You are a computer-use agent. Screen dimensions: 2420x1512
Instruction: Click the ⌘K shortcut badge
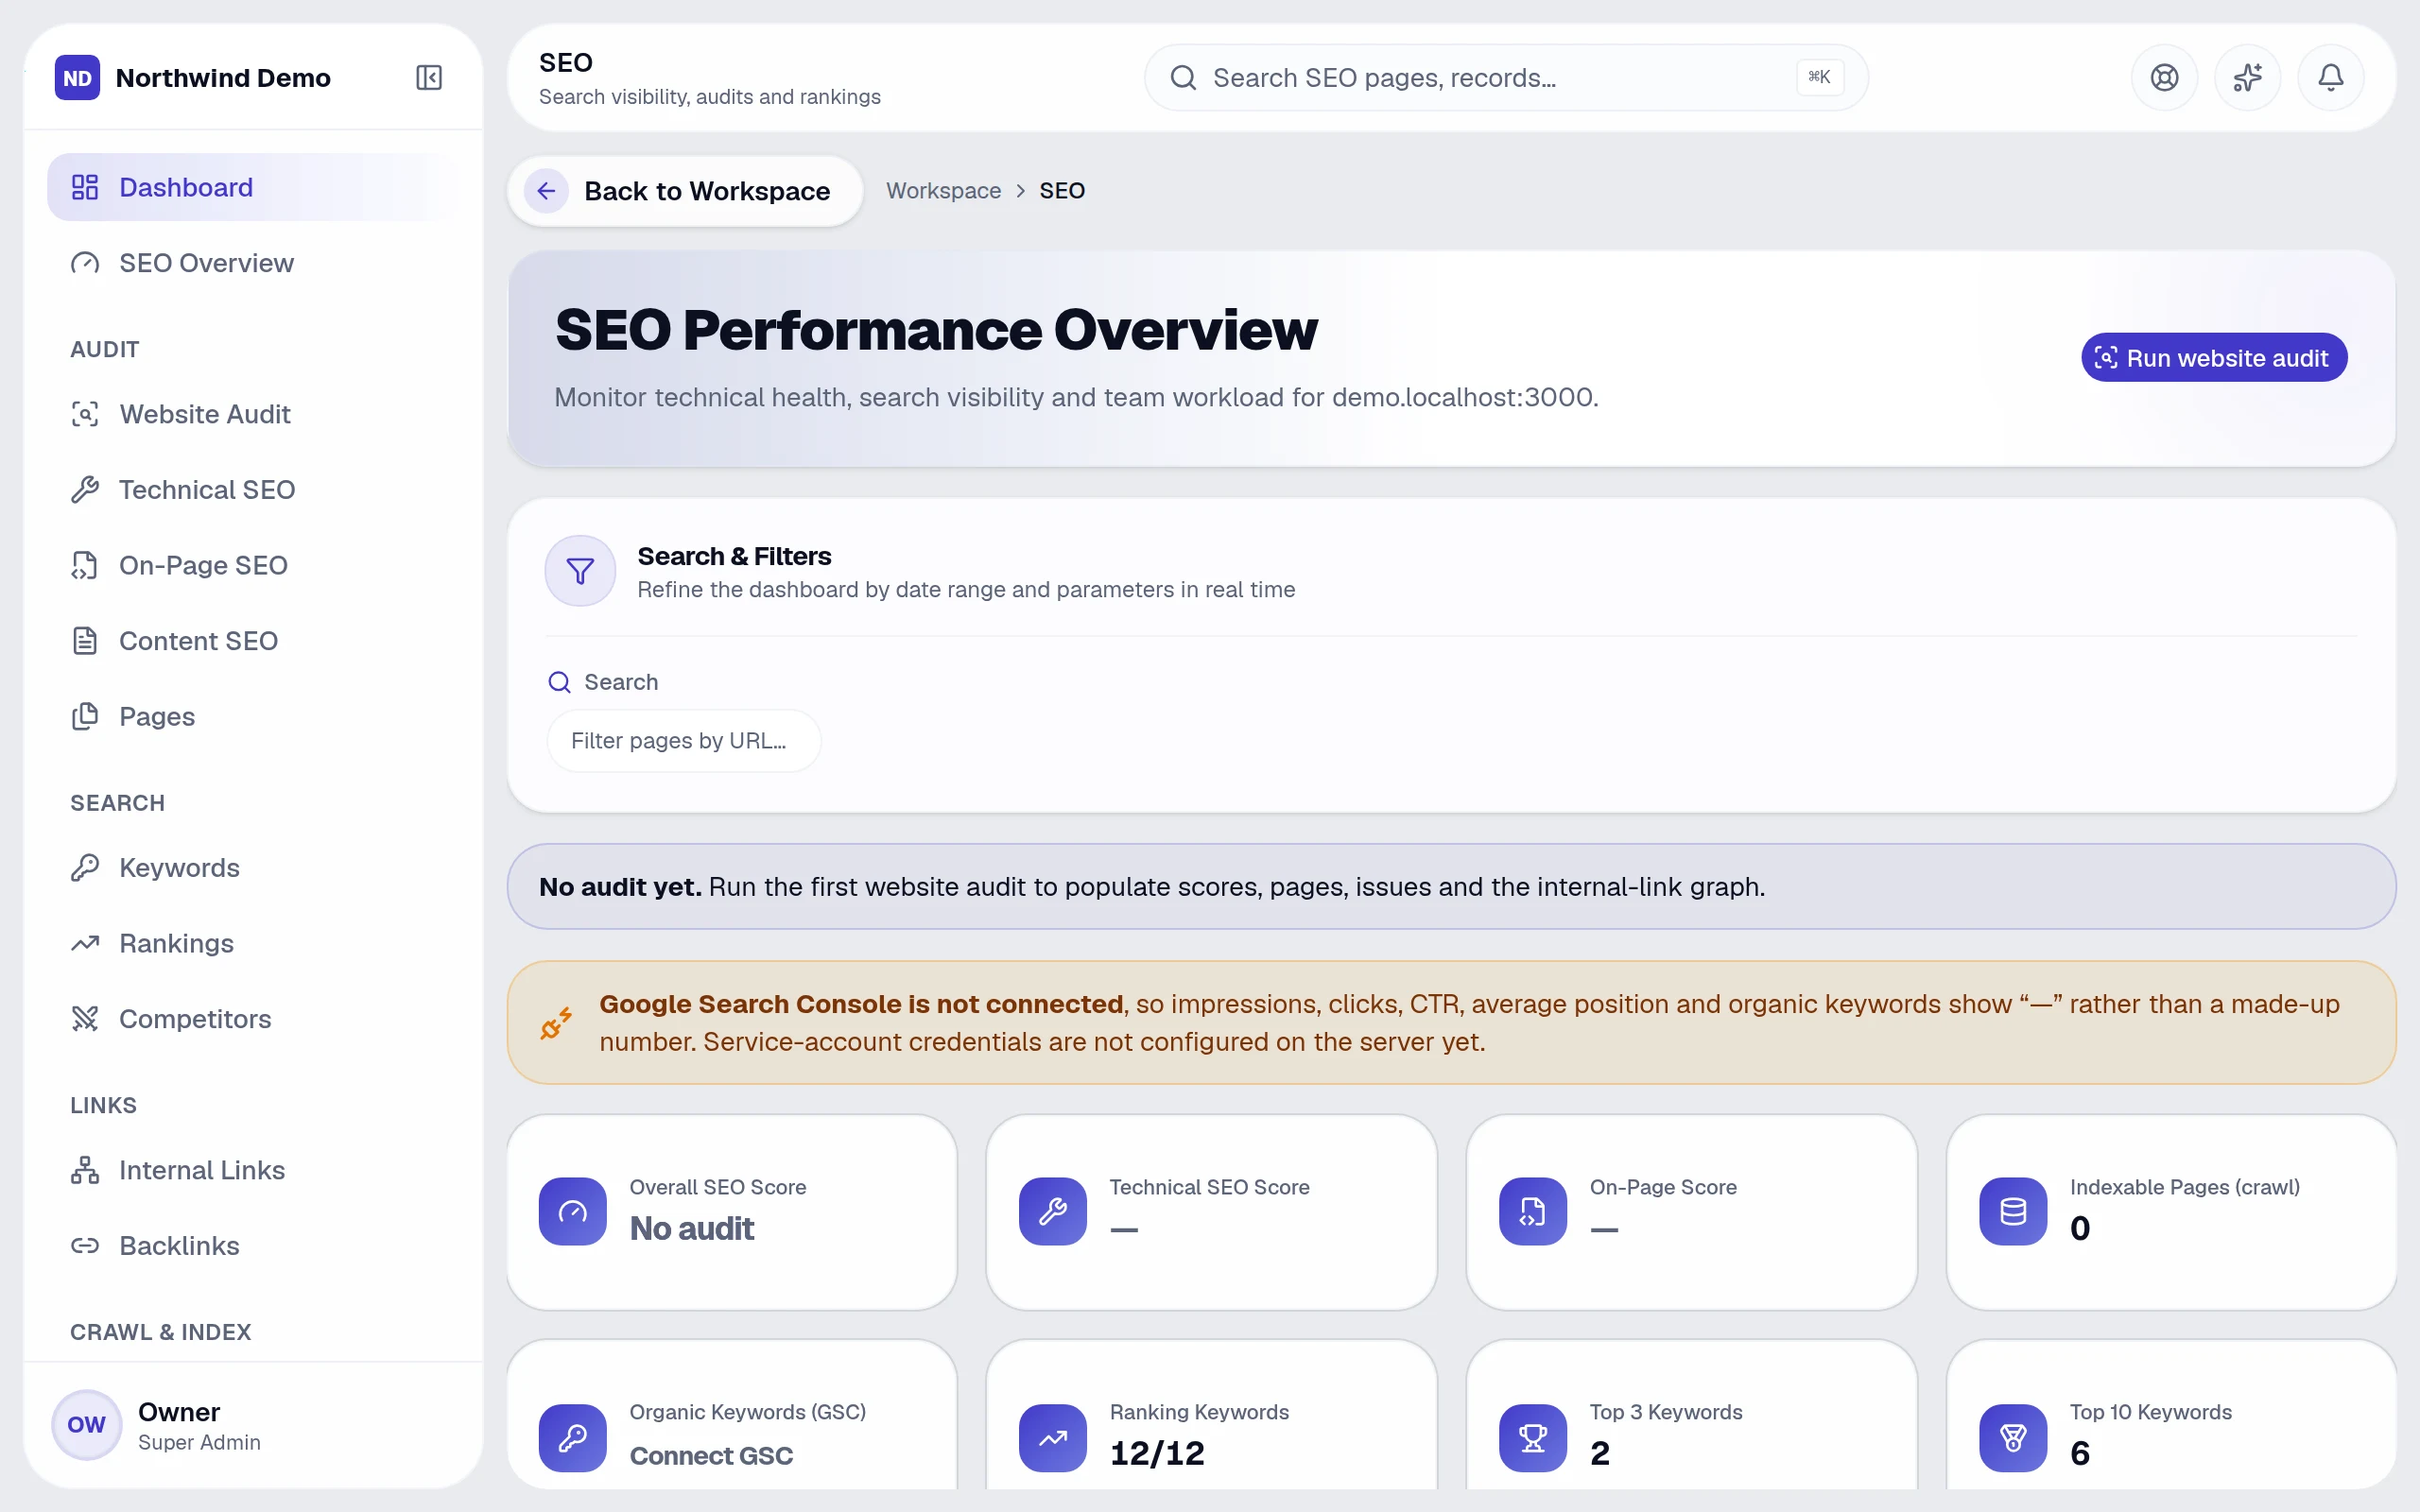click(x=1819, y=77)
